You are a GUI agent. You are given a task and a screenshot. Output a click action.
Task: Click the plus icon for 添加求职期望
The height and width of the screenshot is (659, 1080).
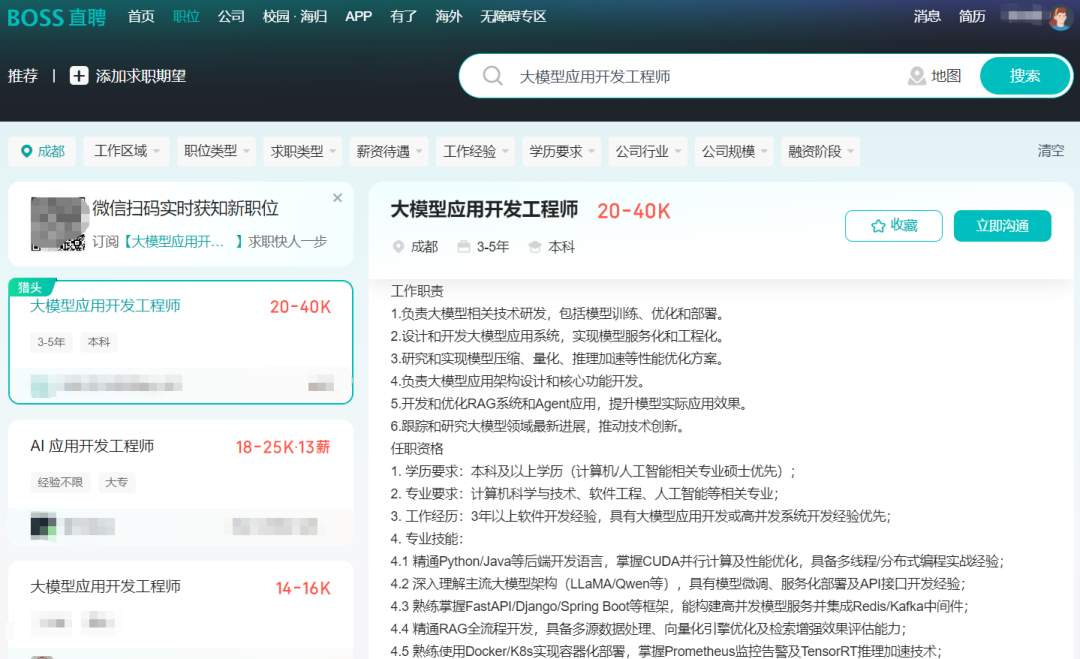pyautogui.click(x=79, y=76)
